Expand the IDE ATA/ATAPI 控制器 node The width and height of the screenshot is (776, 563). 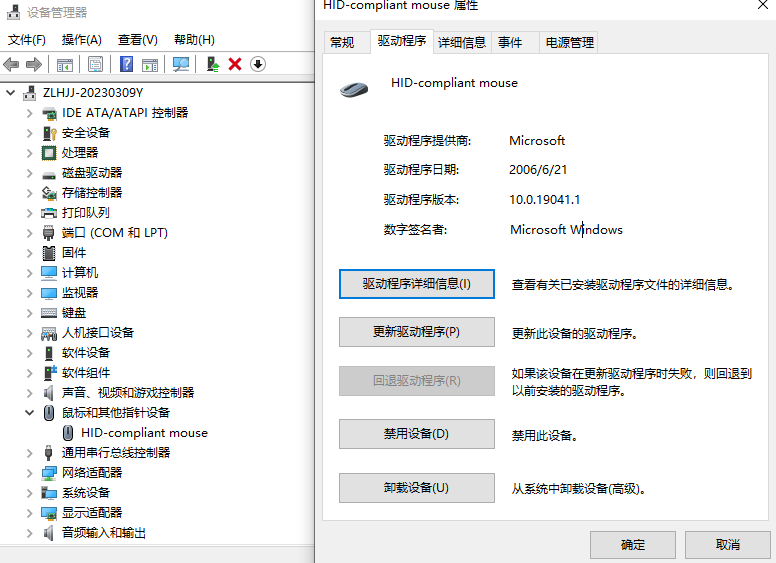[x=29, y=113]
